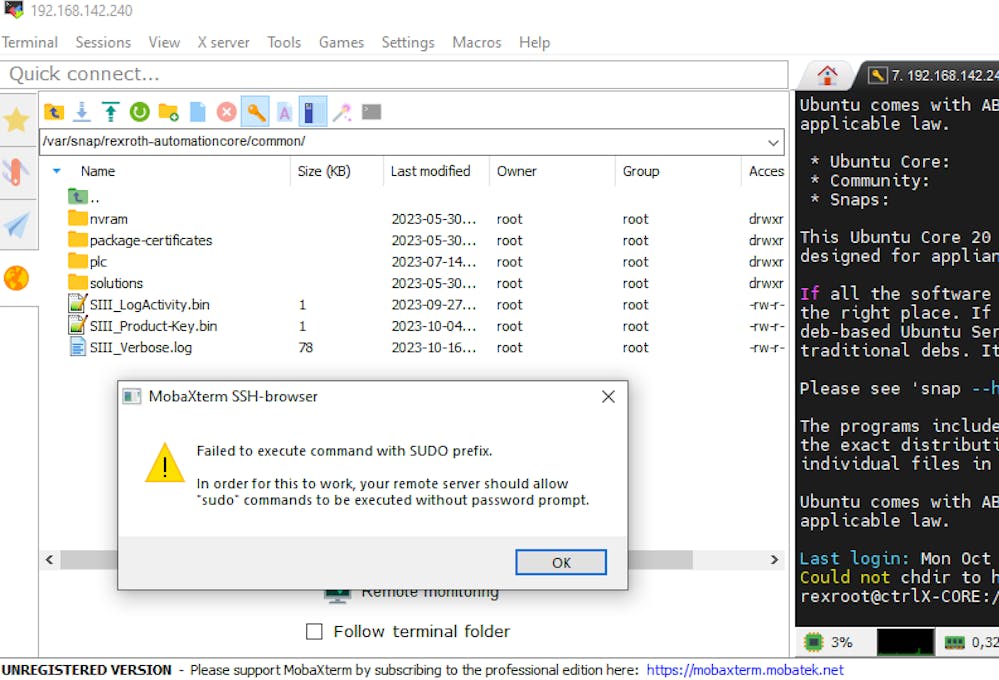This screenshot has width=999, height=680.
Task: Close the MobaXterm SSH-browser dialog
Action: (608, 396)
